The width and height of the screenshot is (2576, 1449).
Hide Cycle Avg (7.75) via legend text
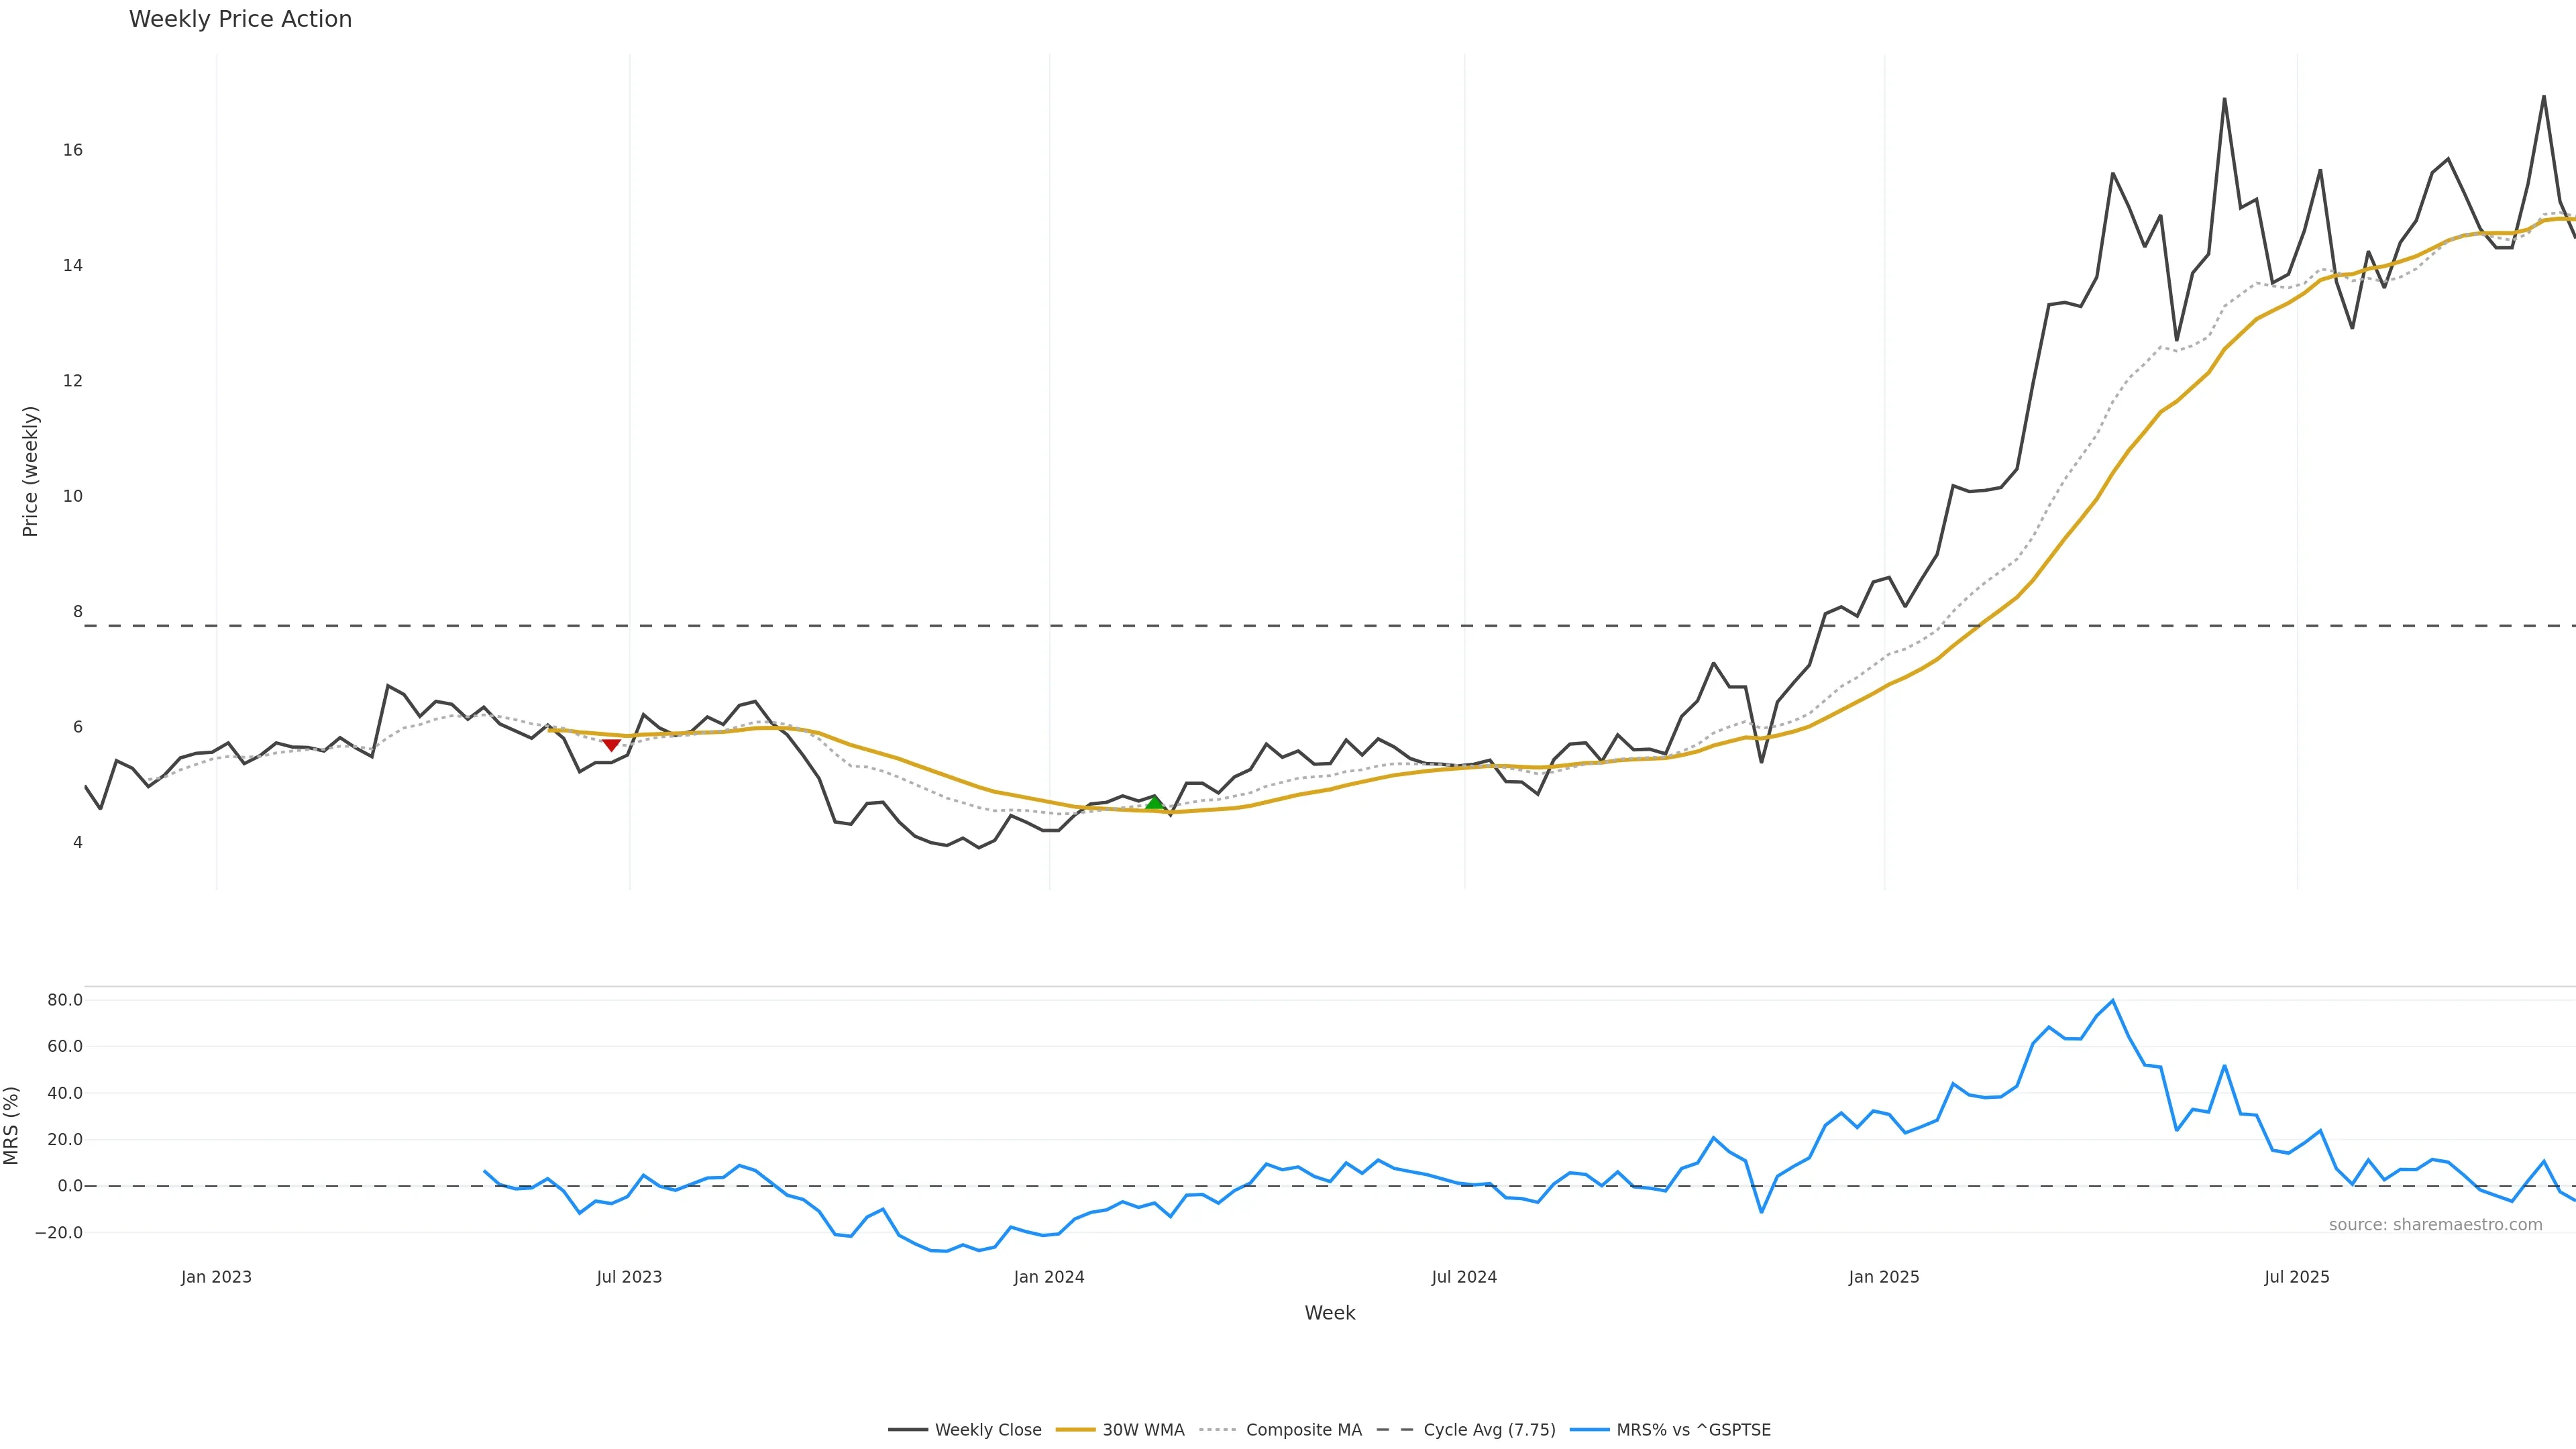(x=1489, y=1430)
